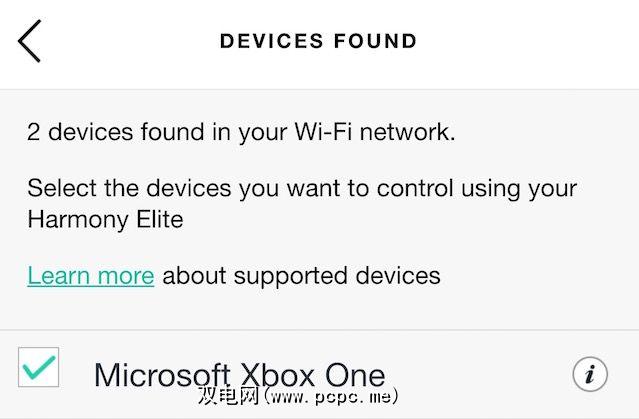
Task: Go back from the Devices Found screen
Action: coord(30,41)
